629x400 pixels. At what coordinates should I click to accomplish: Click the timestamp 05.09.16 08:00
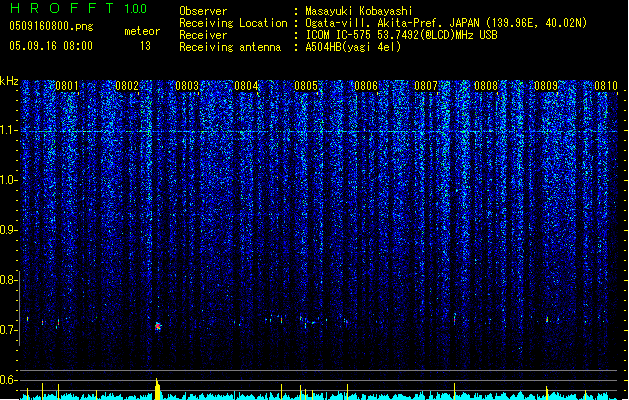pyautogui.click(x=51, y=46)
